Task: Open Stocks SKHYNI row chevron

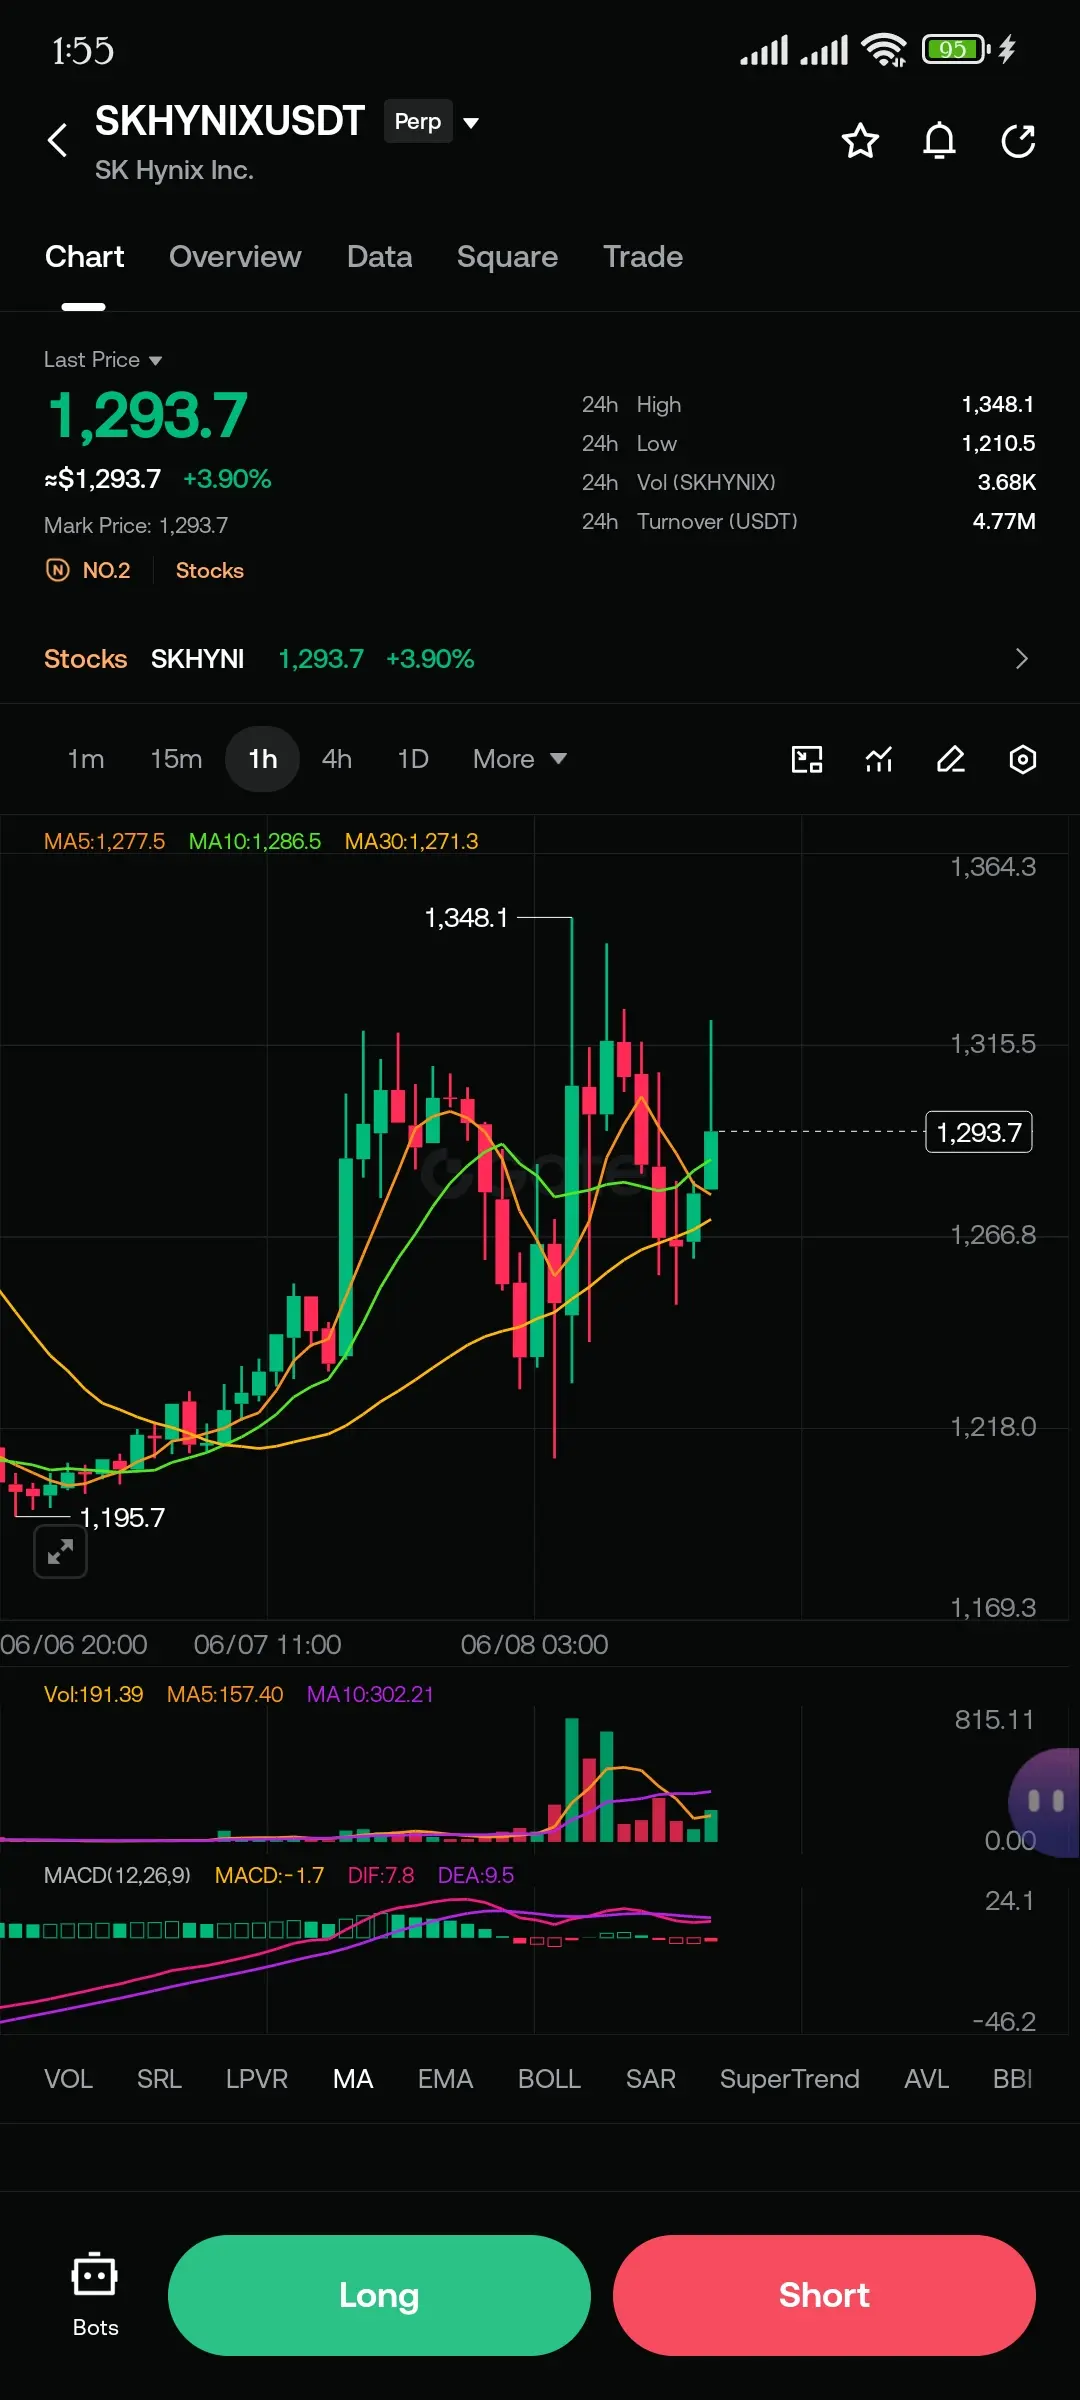Action: [1021, 658]
